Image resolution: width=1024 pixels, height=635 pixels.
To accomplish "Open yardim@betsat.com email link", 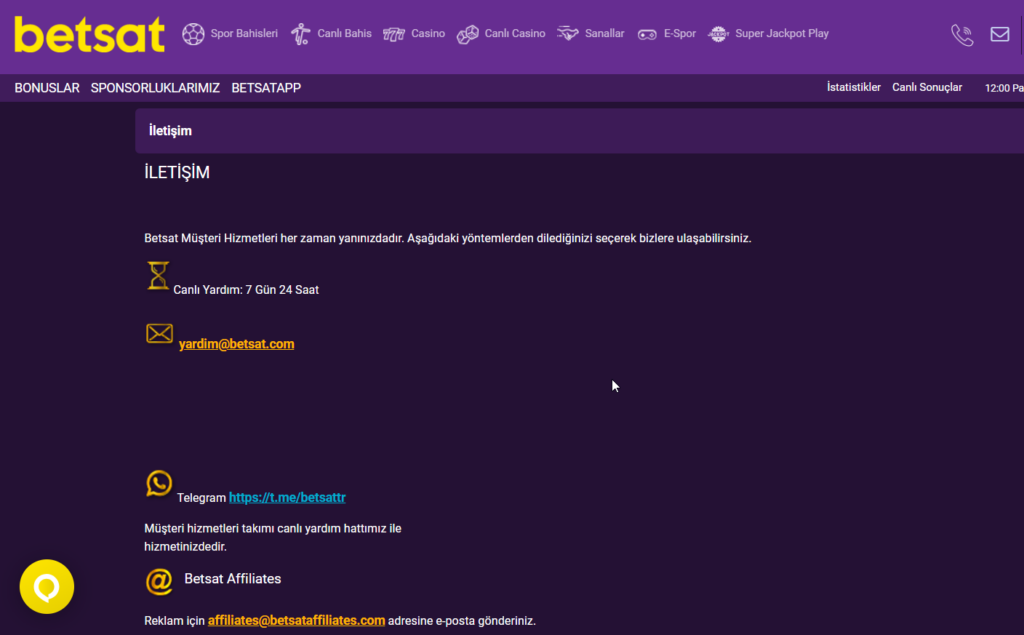I will pos(236,344).
